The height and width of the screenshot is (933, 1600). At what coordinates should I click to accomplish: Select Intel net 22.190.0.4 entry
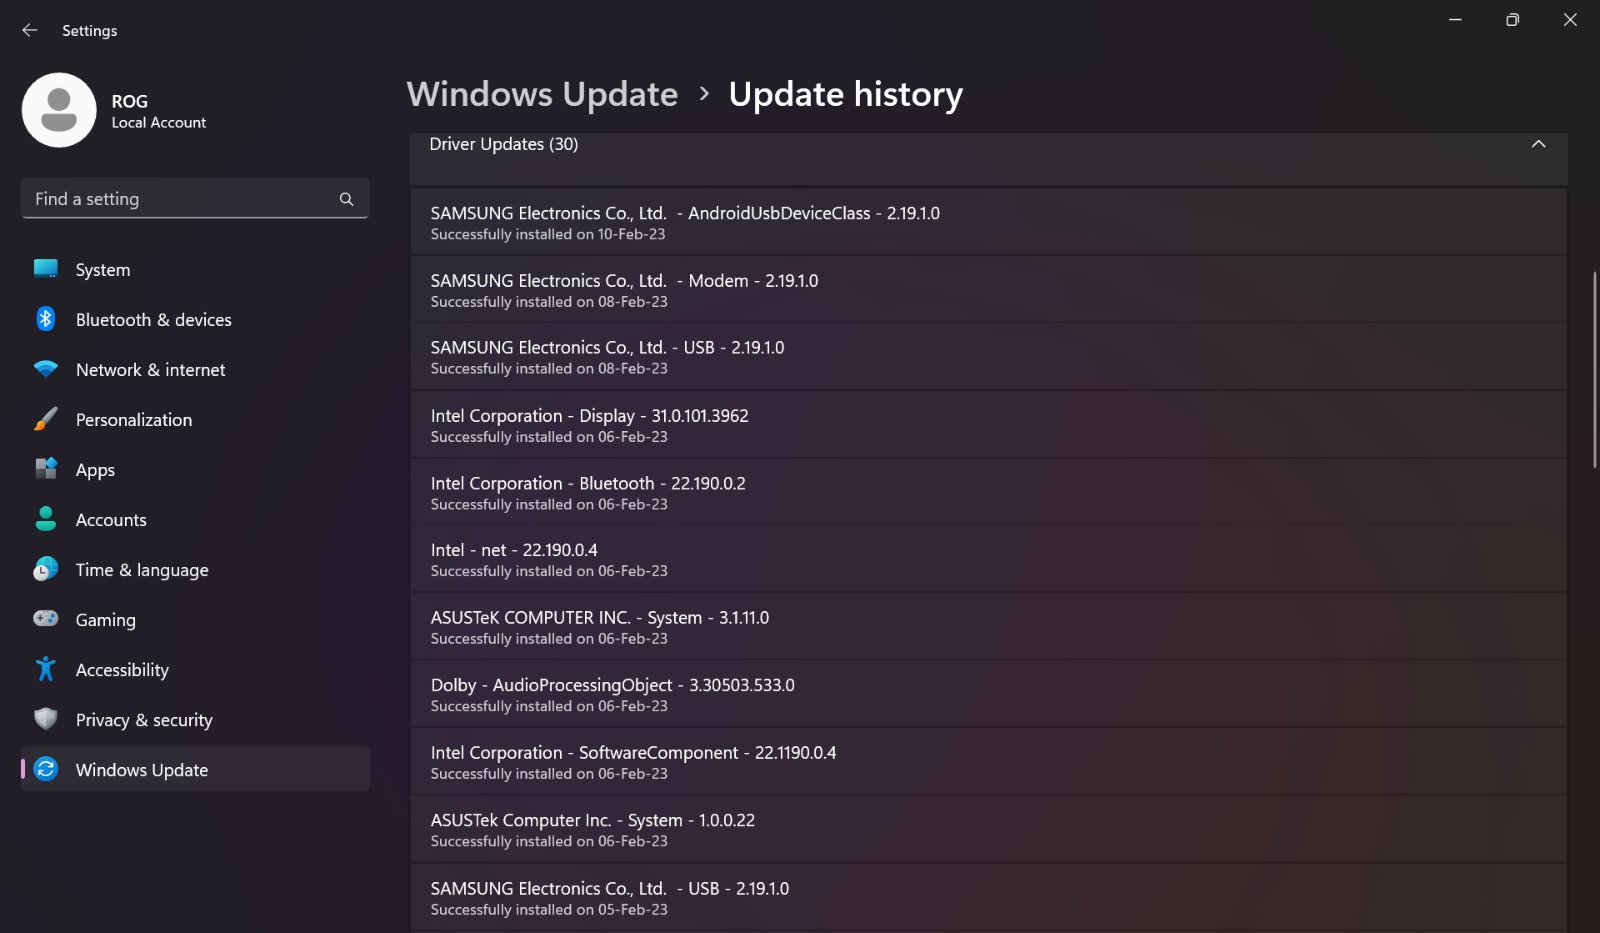(x=988, y=559)
